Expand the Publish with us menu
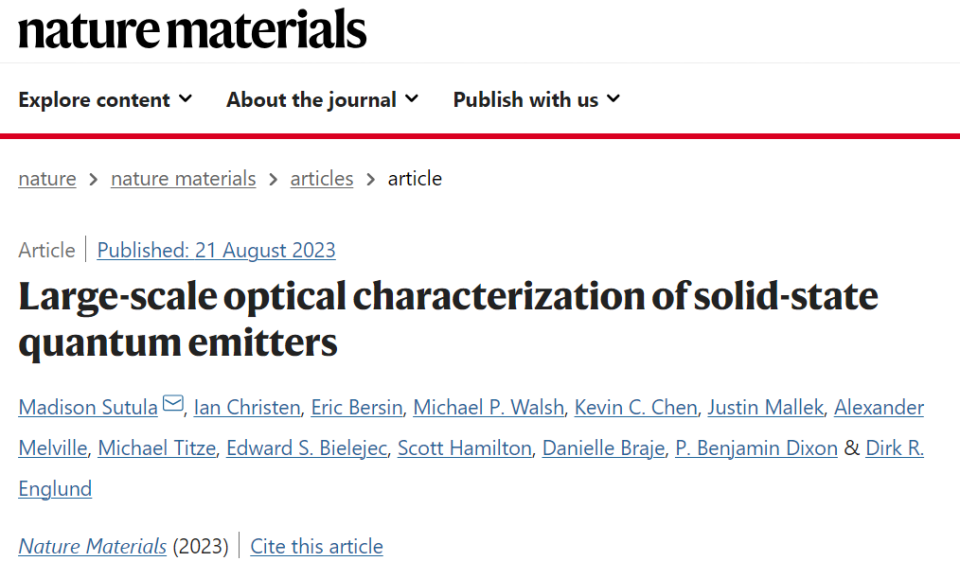 tap(536, 100)
